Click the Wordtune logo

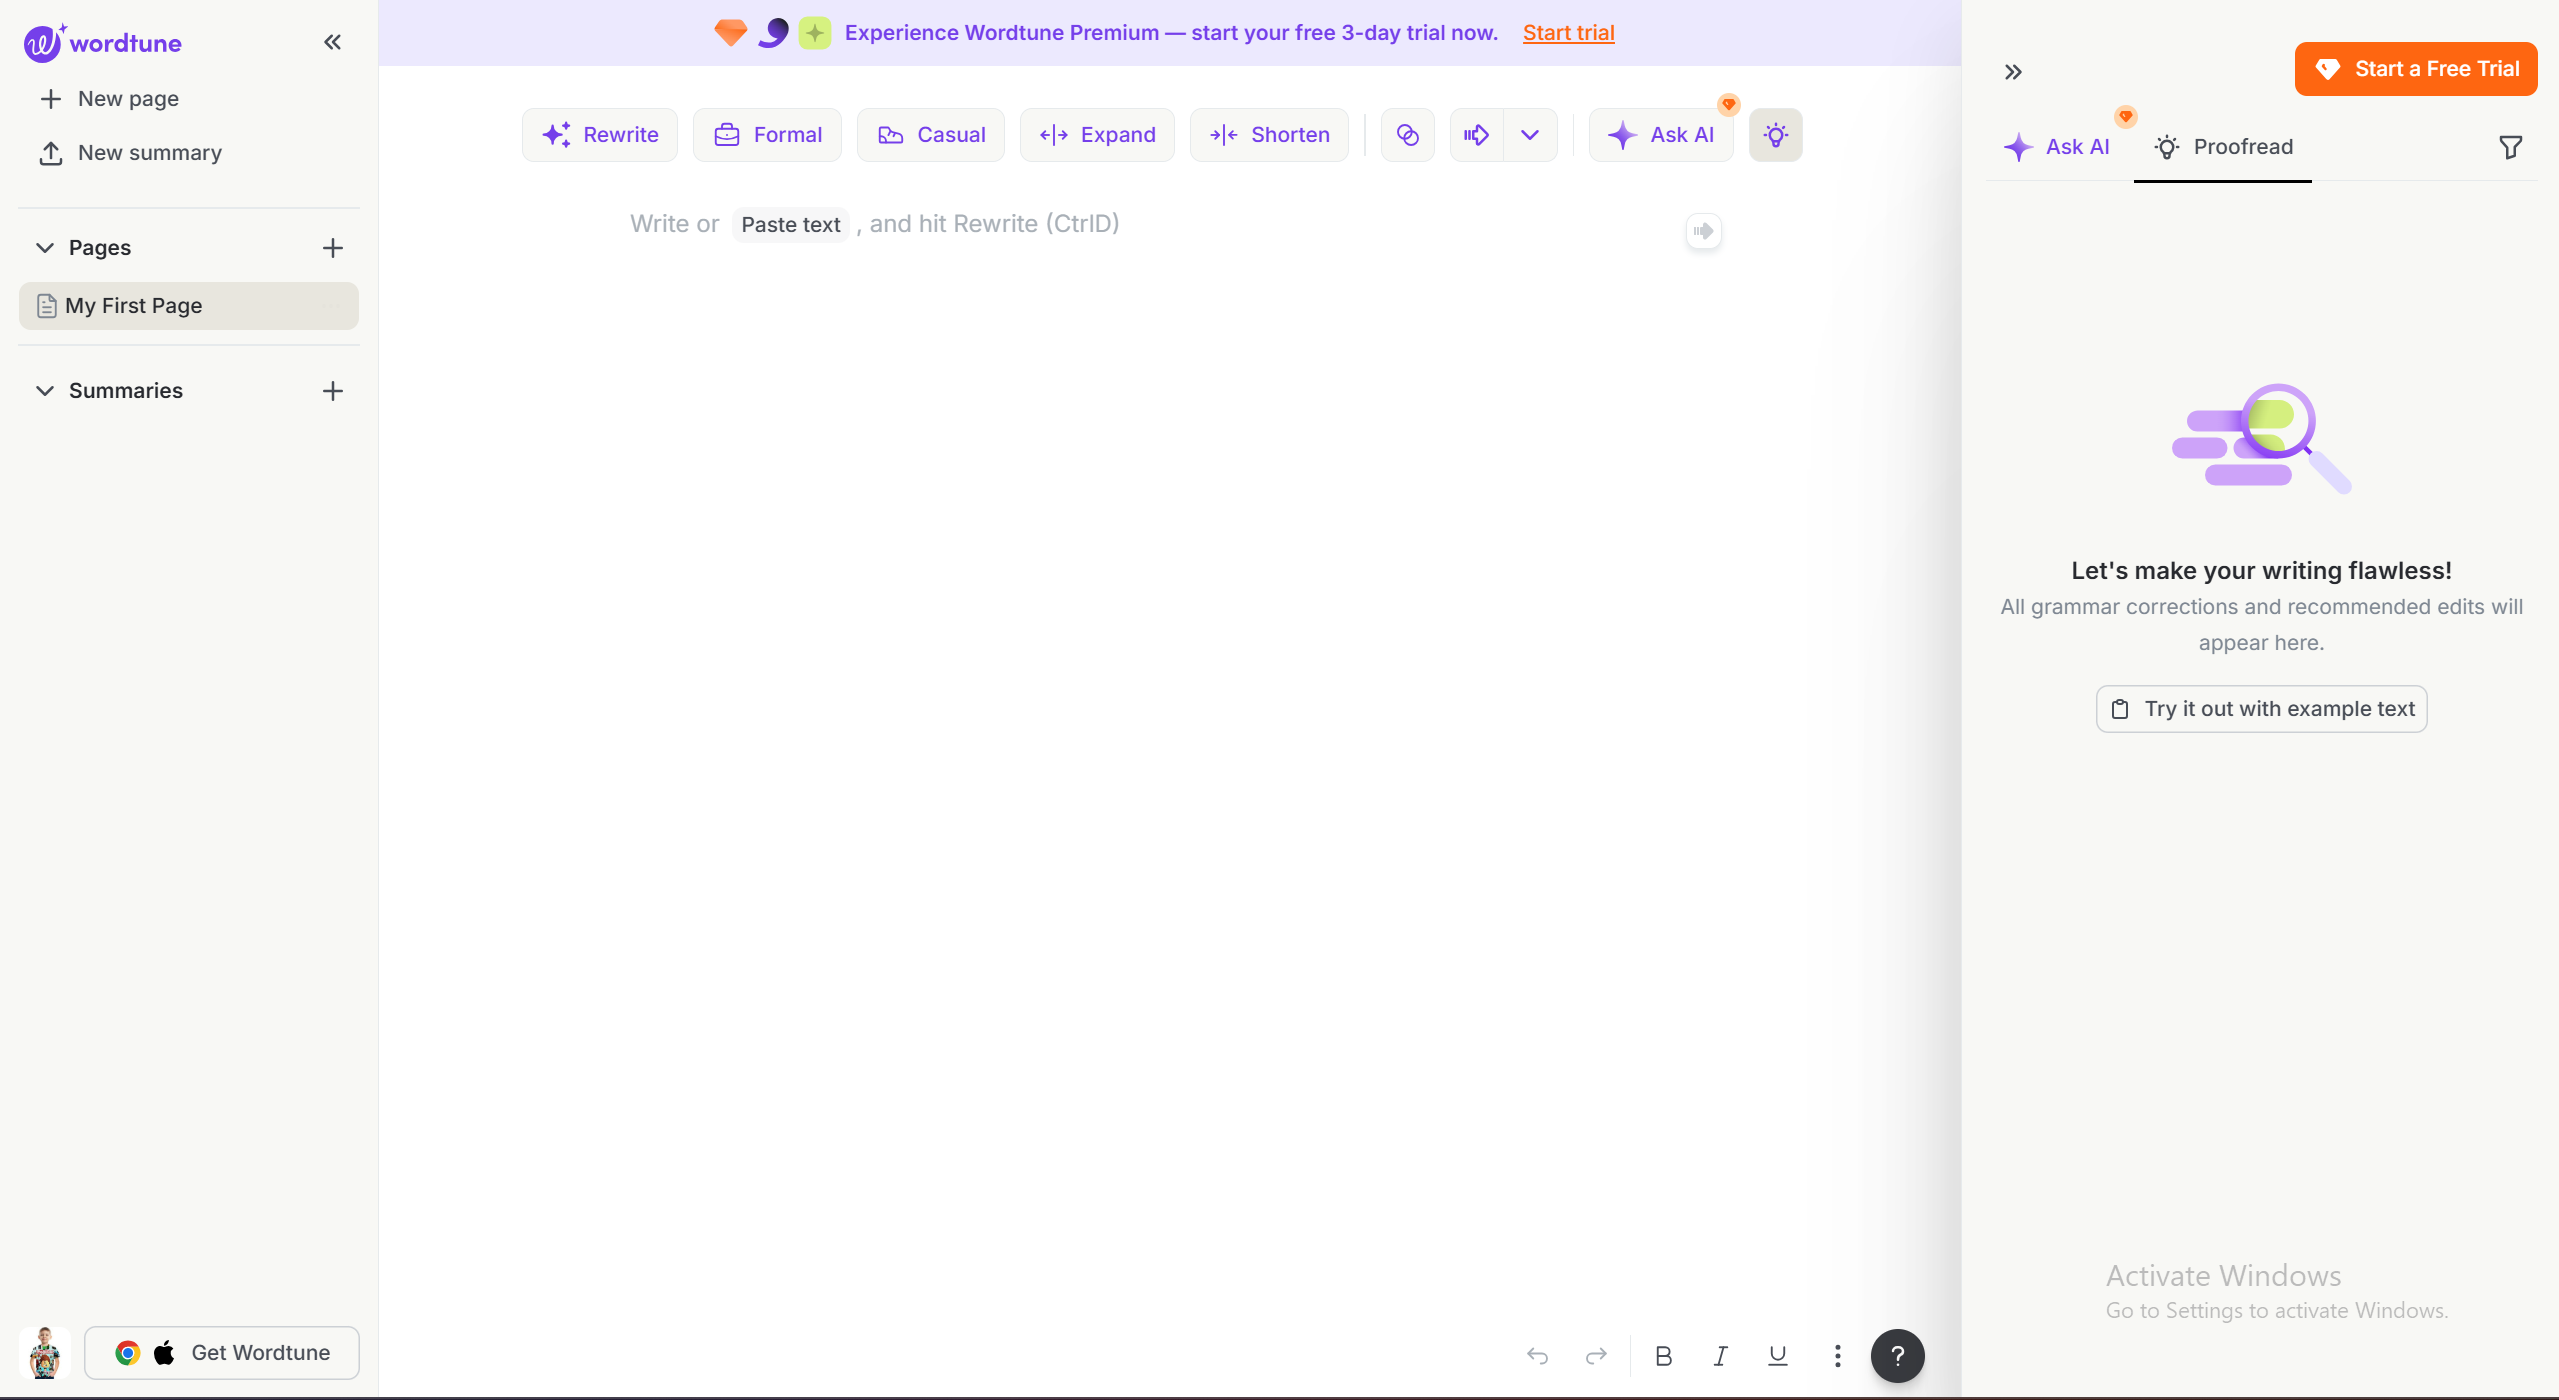tap(103, 42)
